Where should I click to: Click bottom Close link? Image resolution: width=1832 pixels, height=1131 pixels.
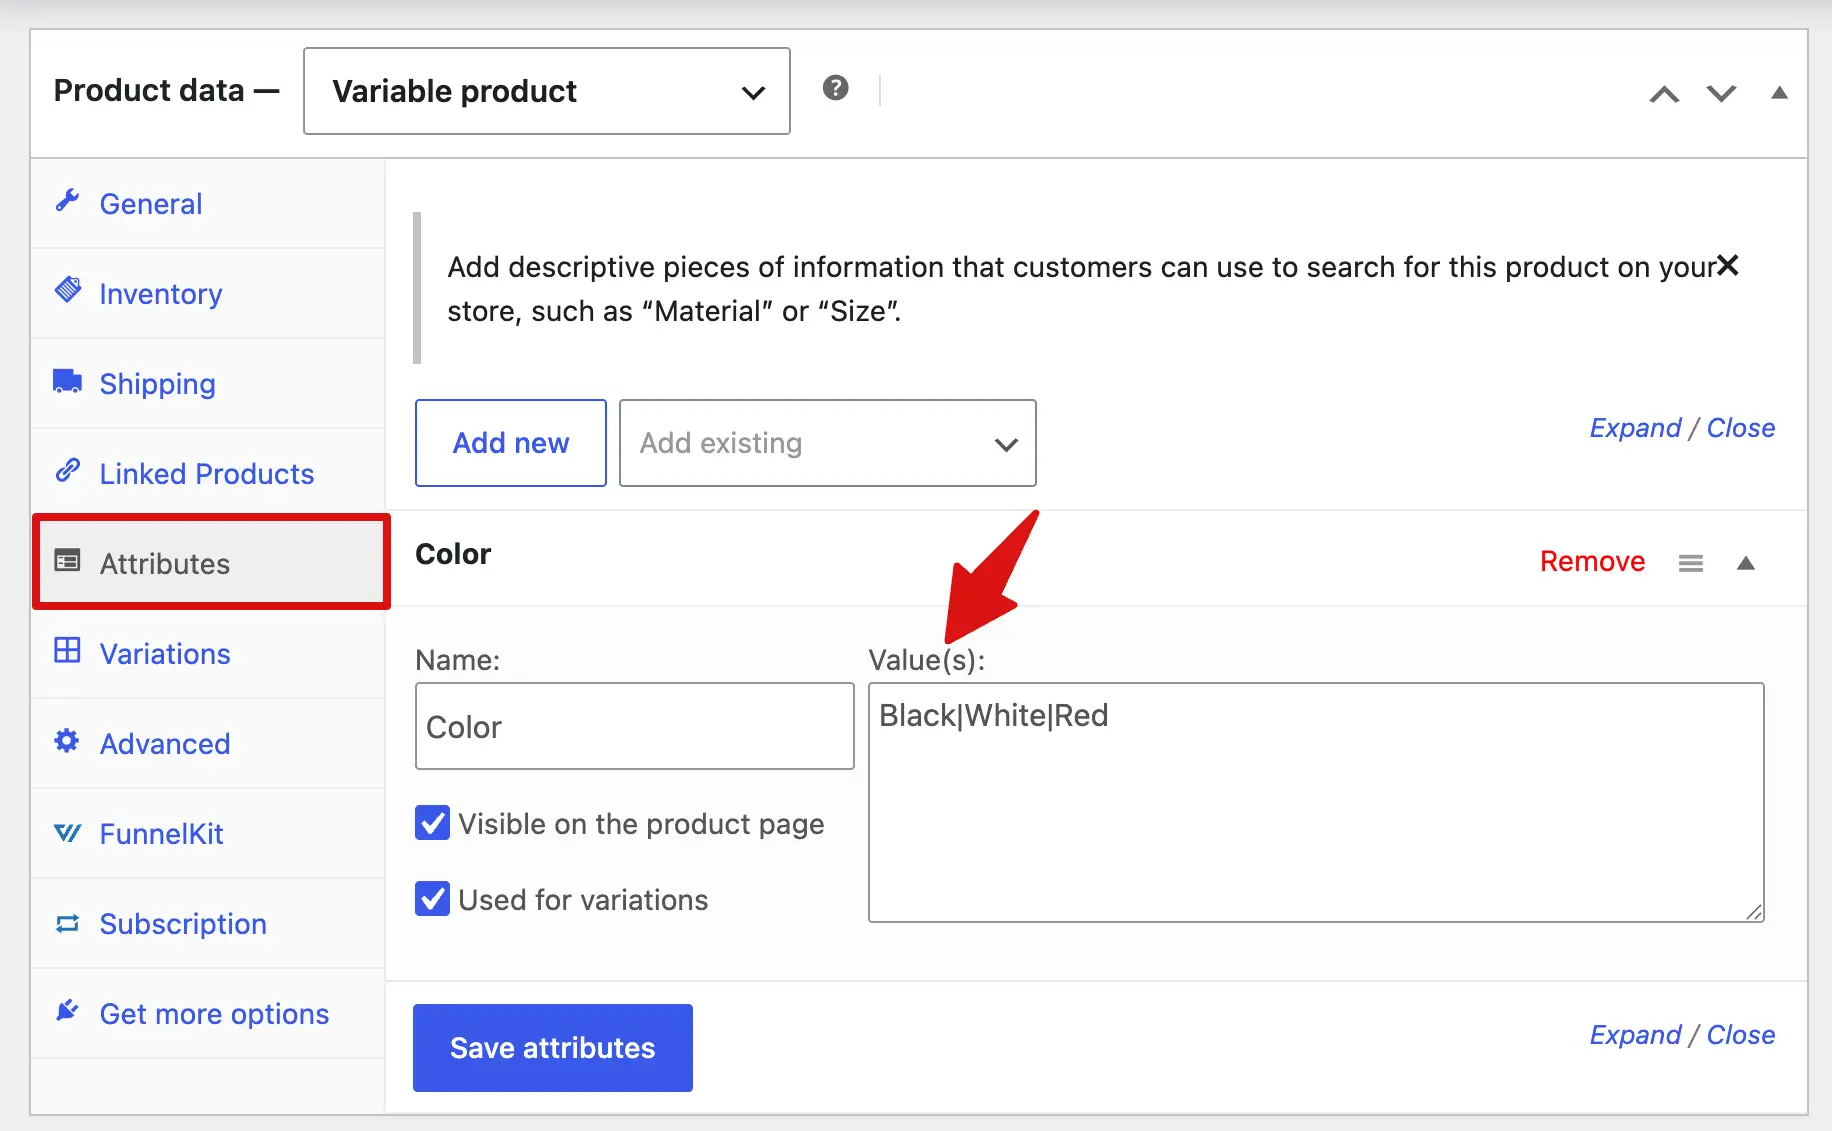(x=1741, y=1035)
